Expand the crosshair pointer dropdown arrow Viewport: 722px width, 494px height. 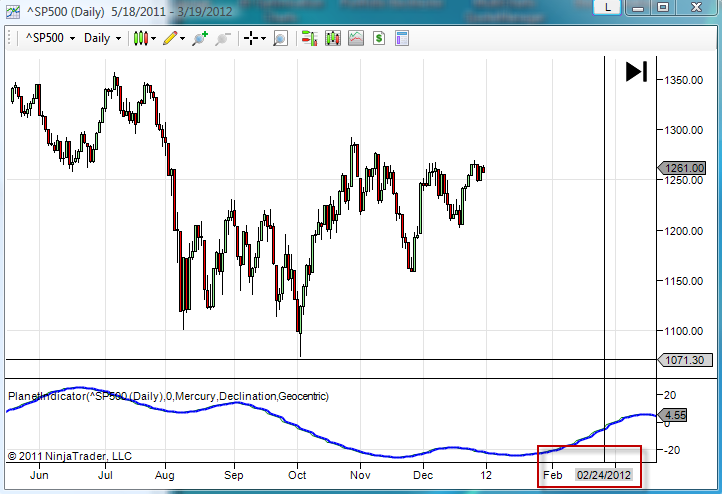(x=263, y=38)
